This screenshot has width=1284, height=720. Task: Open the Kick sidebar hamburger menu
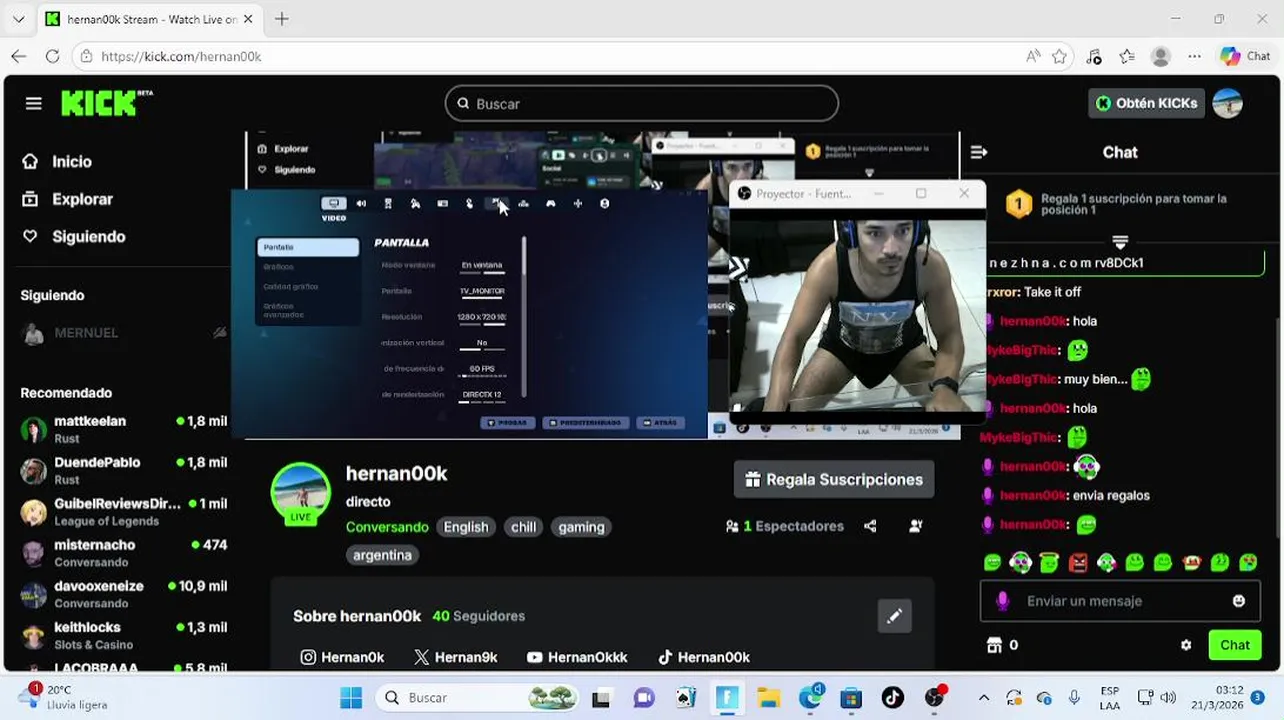coord(34,103)
